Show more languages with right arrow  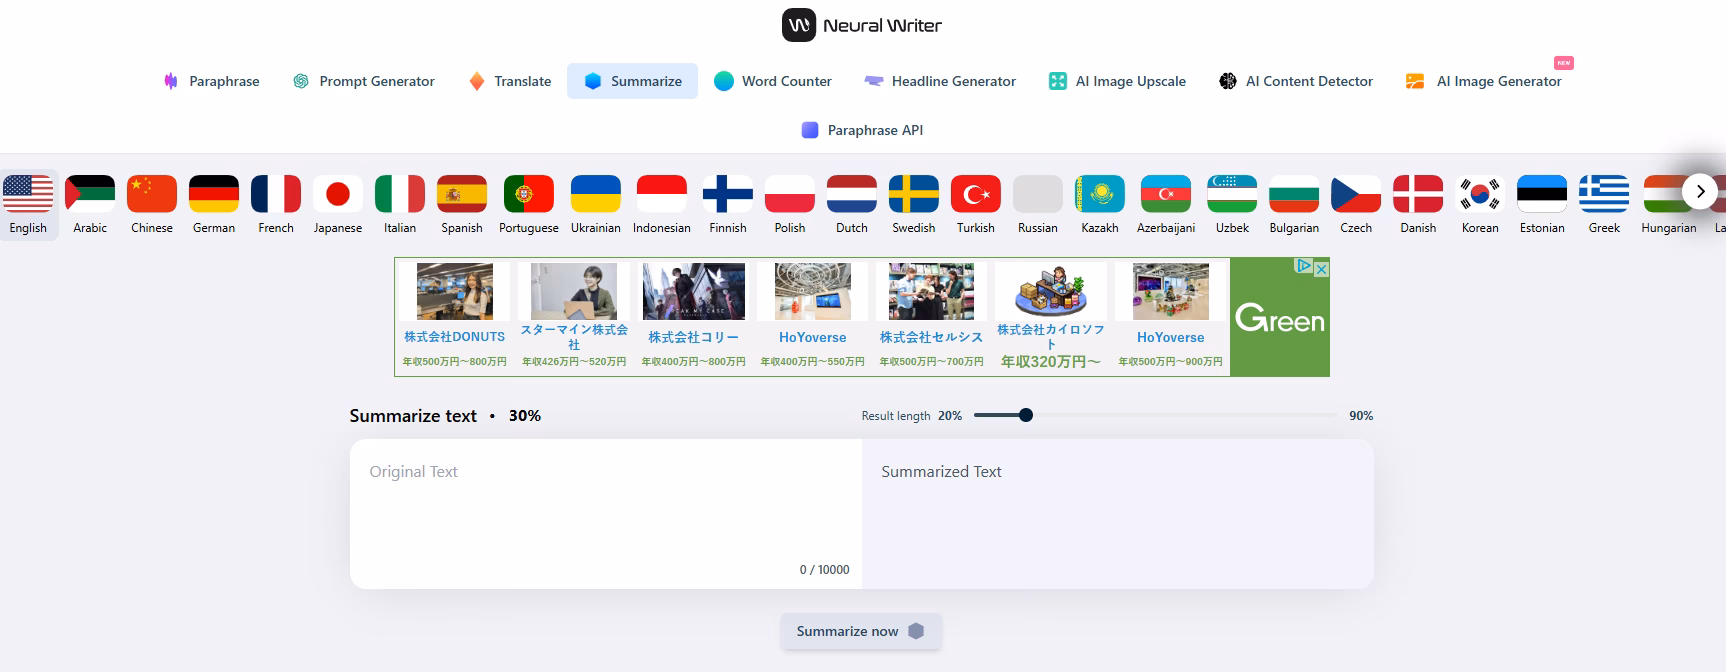tap(1700, 191)
